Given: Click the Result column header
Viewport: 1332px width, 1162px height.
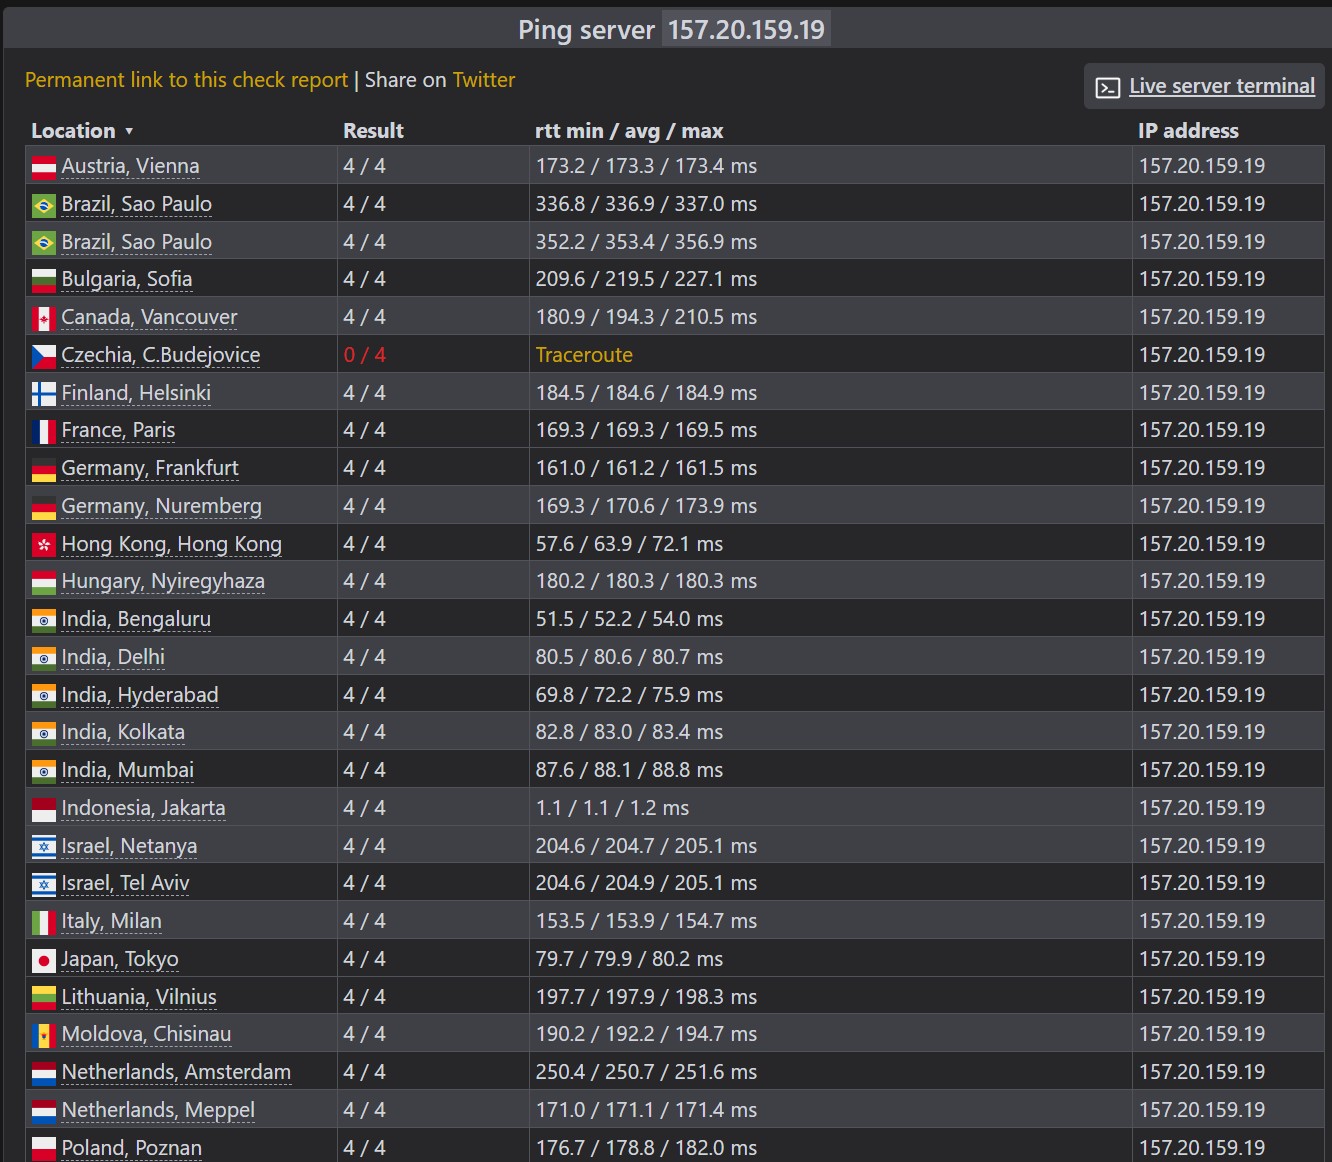Looking at the screenshot, I should [x=373, y=131].
